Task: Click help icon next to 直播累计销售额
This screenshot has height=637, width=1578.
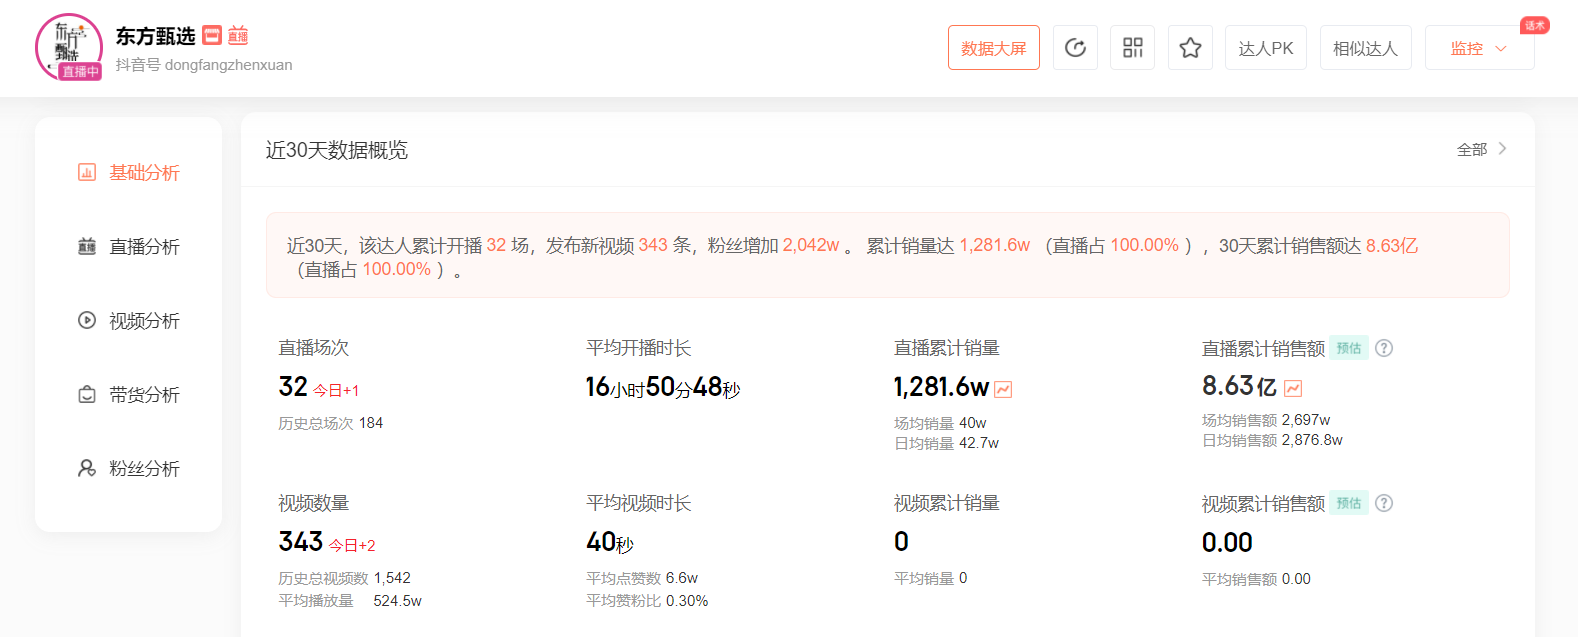Action: (1384, 348)
